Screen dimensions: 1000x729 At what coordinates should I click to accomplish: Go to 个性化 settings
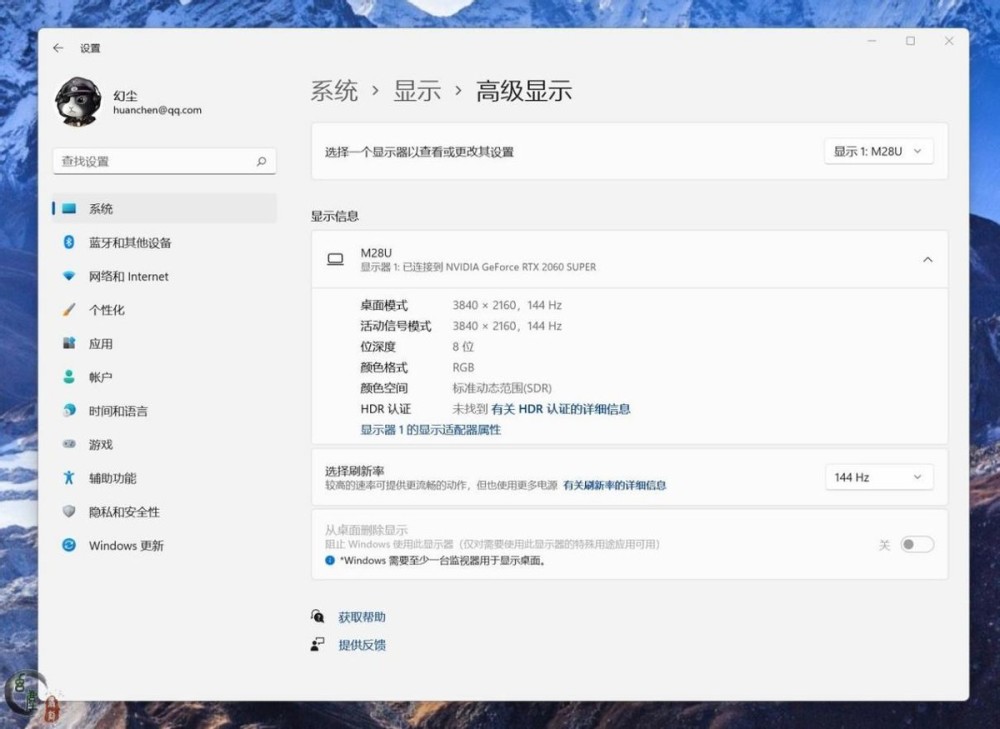tap(106, 310)
